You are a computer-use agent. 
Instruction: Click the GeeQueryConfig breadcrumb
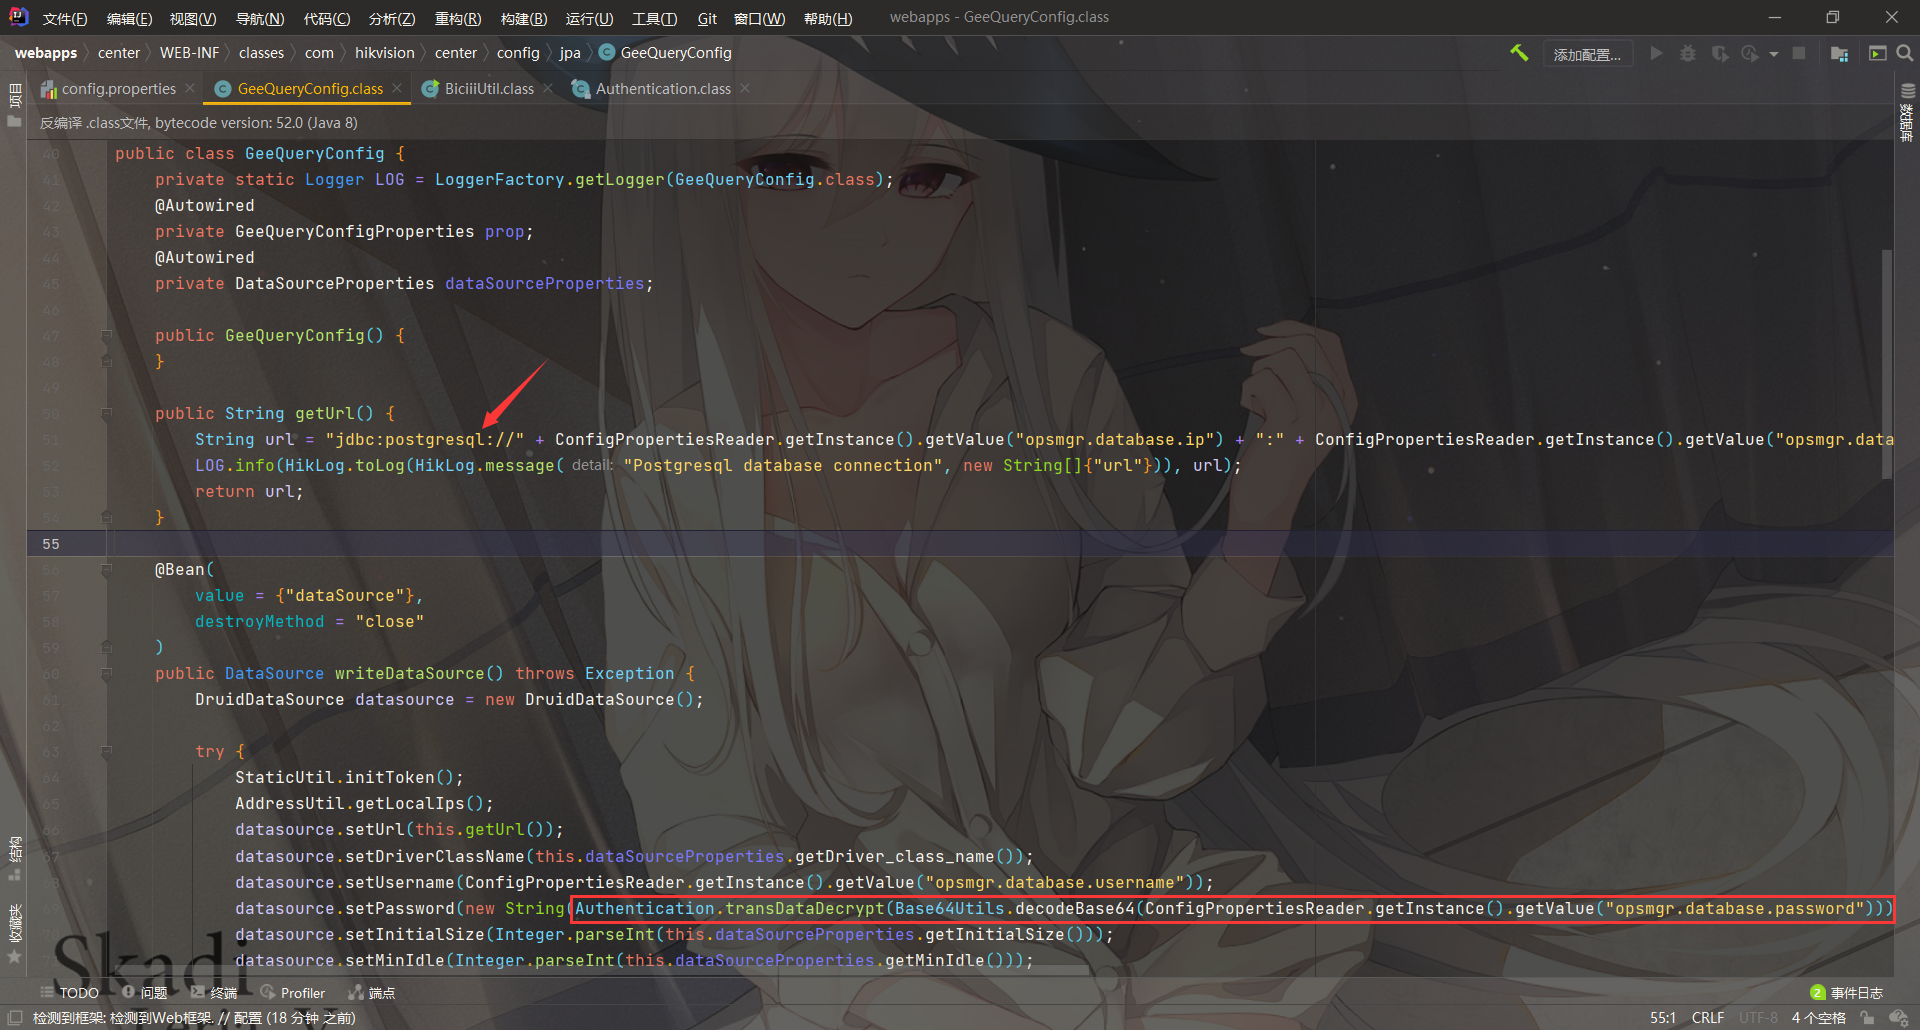pos(666,53)
